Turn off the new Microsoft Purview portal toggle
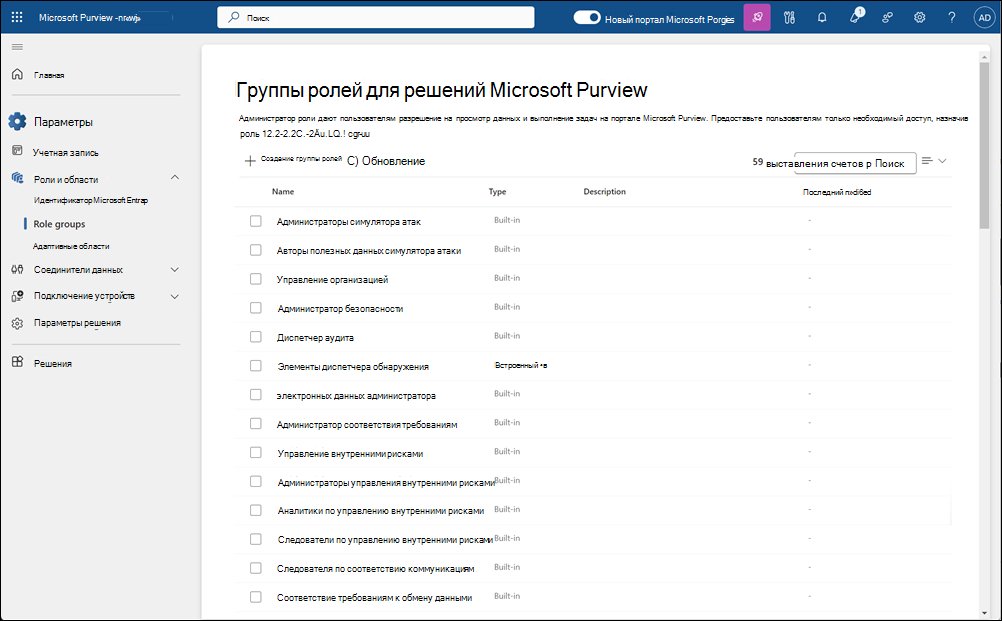The height and width of the screenshot is (621, 1002). coord(587,17)
